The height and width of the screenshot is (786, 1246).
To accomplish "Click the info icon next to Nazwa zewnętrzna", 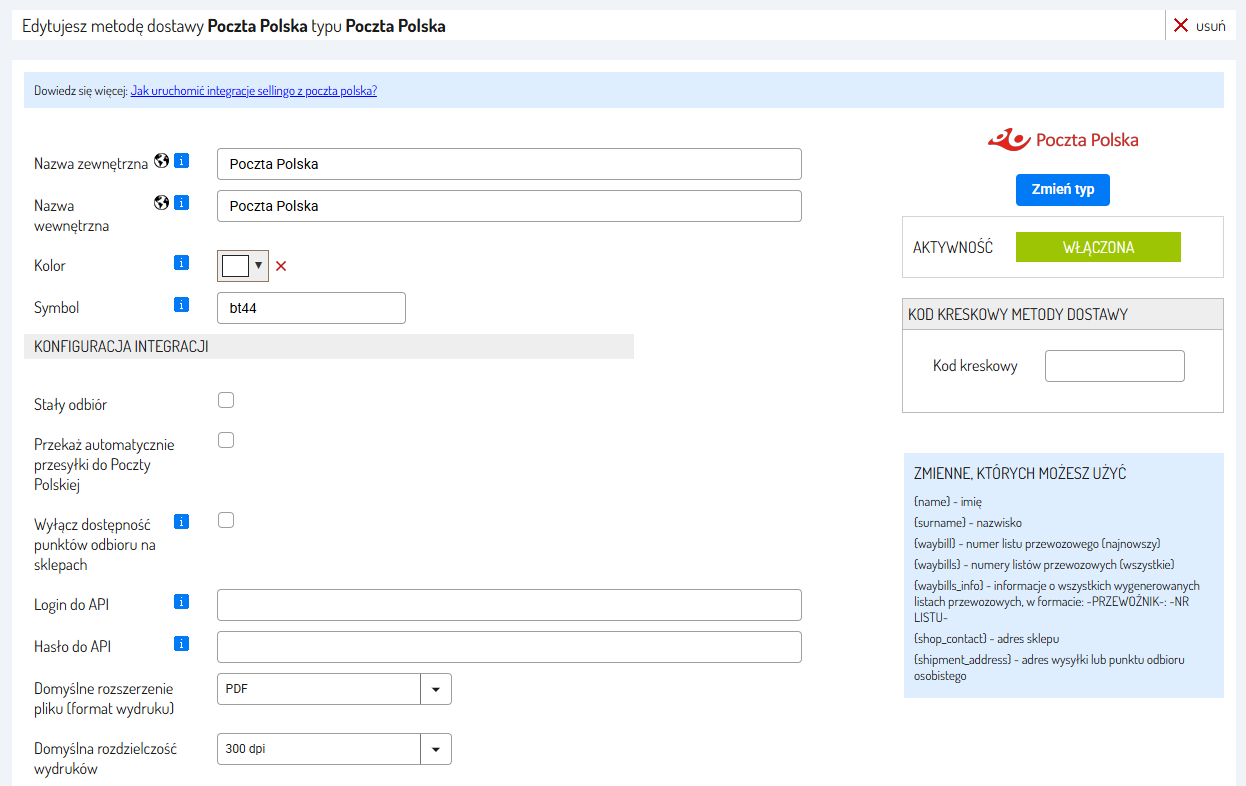I will 181,161.
